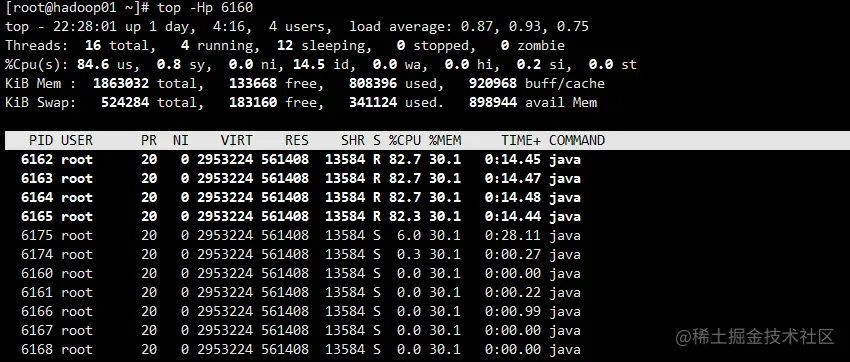Select thread PID 6165
The width and height of the screenshot is (850, 362).
point(37,216)
